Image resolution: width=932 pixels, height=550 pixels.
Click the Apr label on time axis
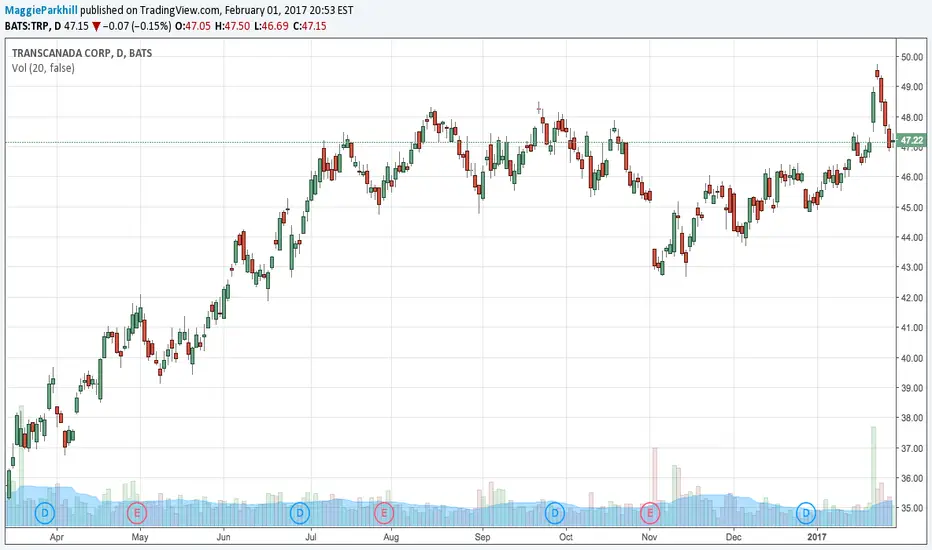coord(56,538)
